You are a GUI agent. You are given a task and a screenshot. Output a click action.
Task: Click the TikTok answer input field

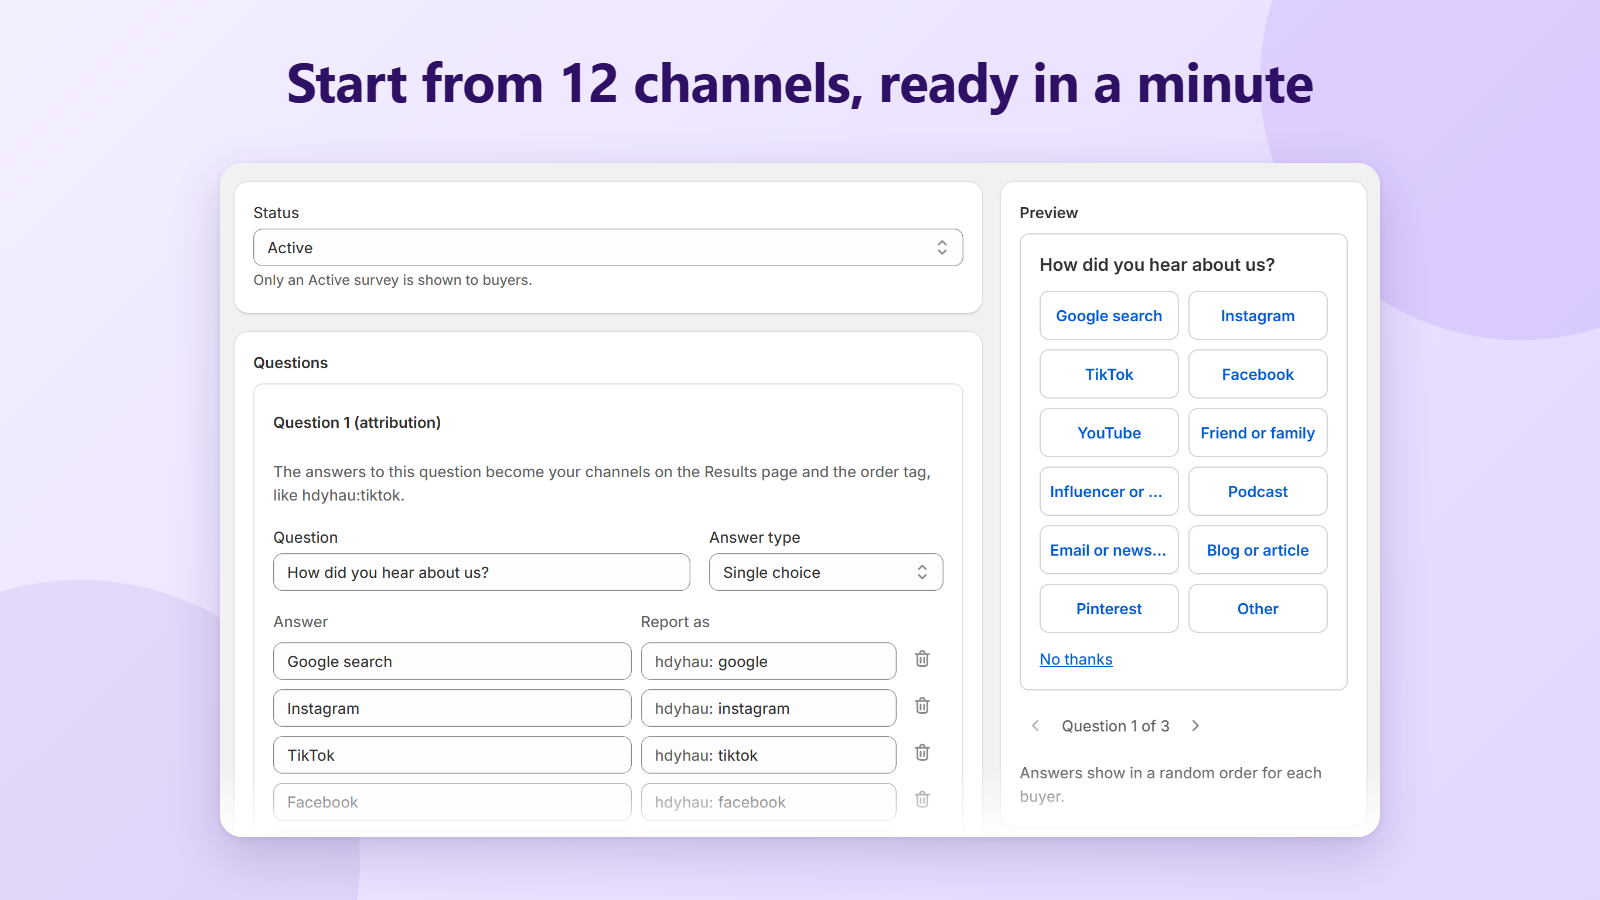(452, 755)
